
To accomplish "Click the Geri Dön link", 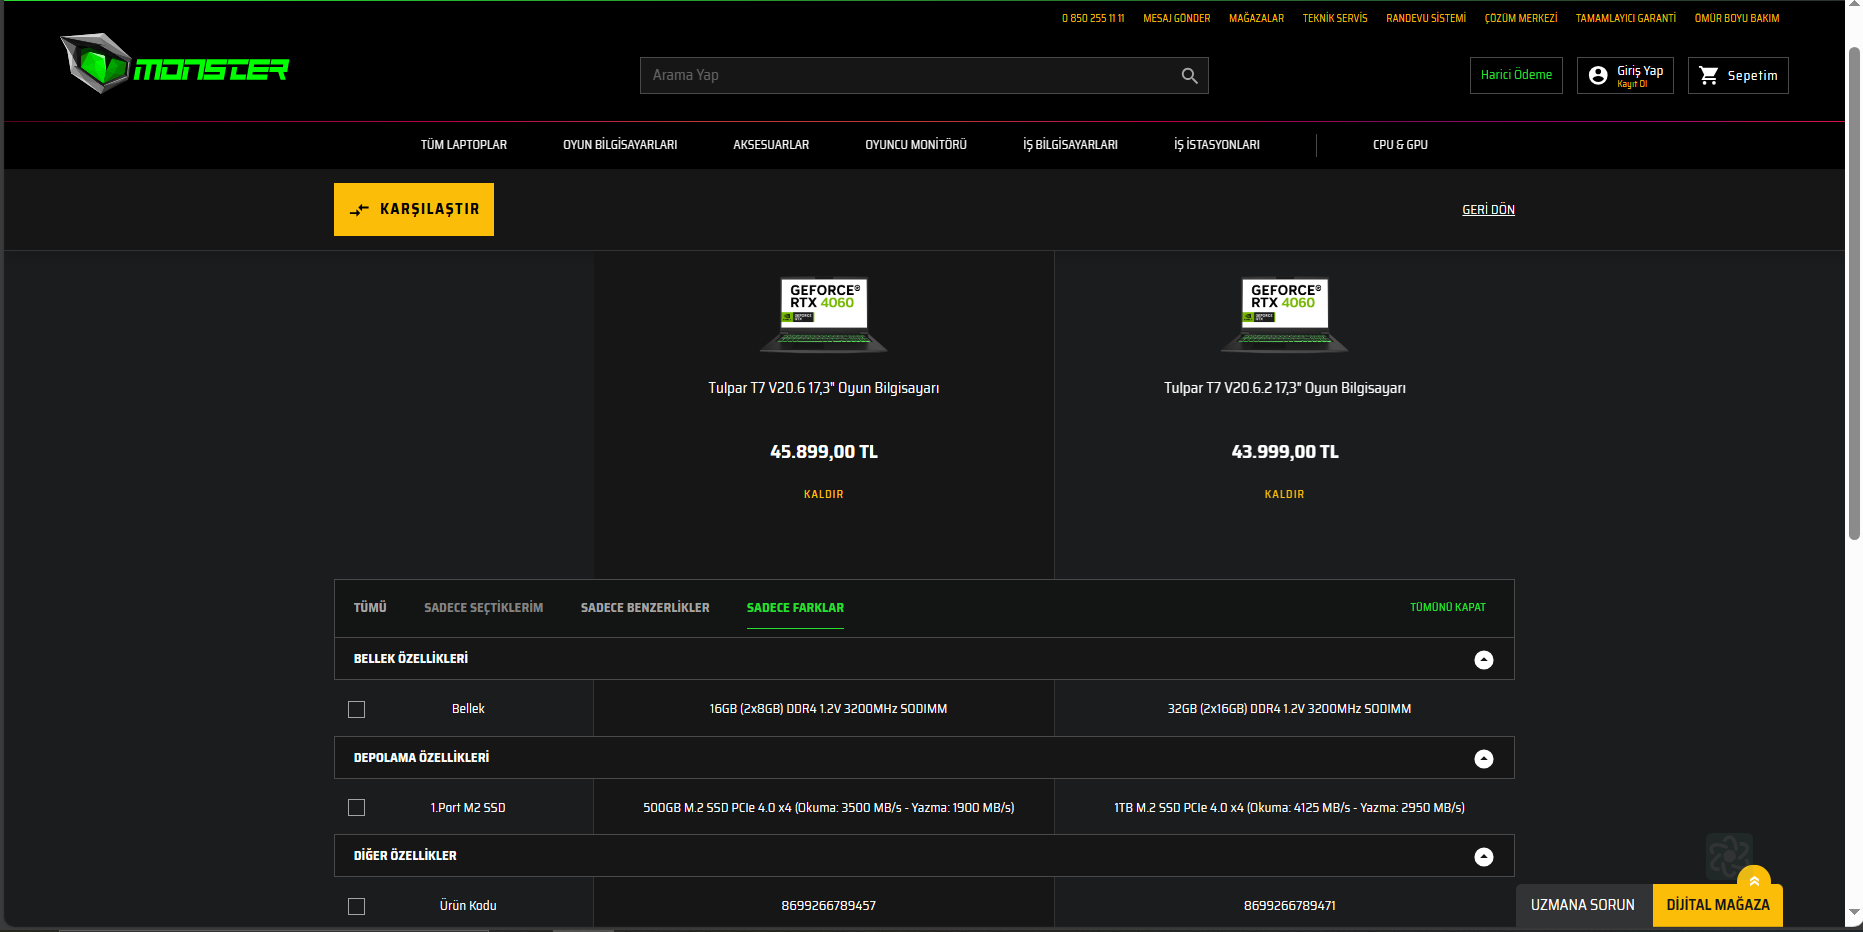I will [x=1488, y=210].
